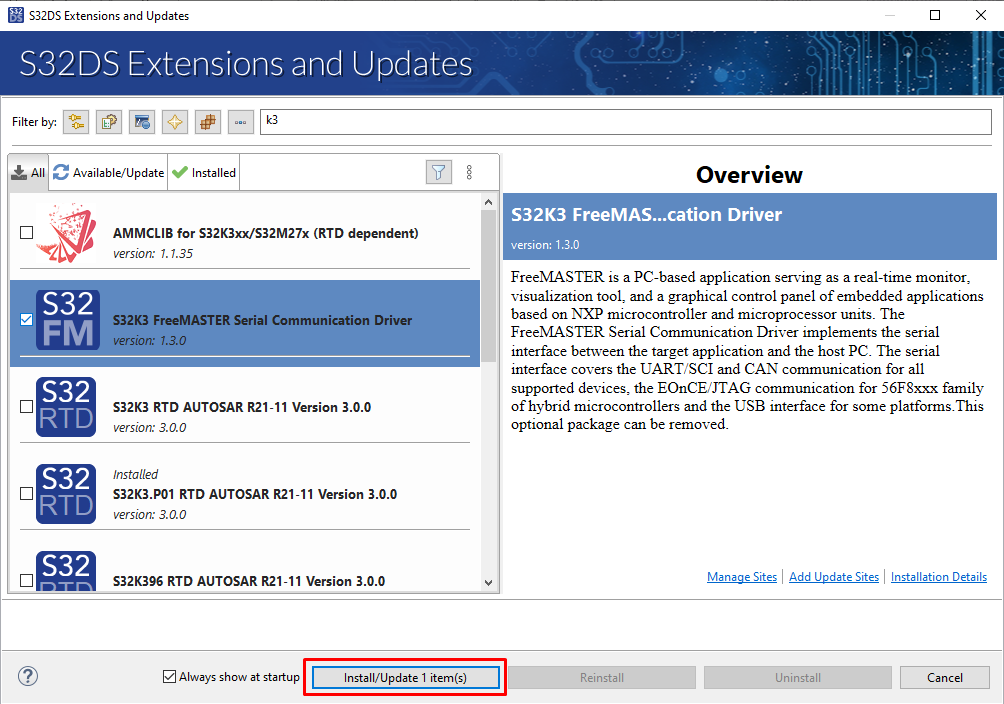Open the Installation Details link
1004x704 pixels.
point(938,577)
